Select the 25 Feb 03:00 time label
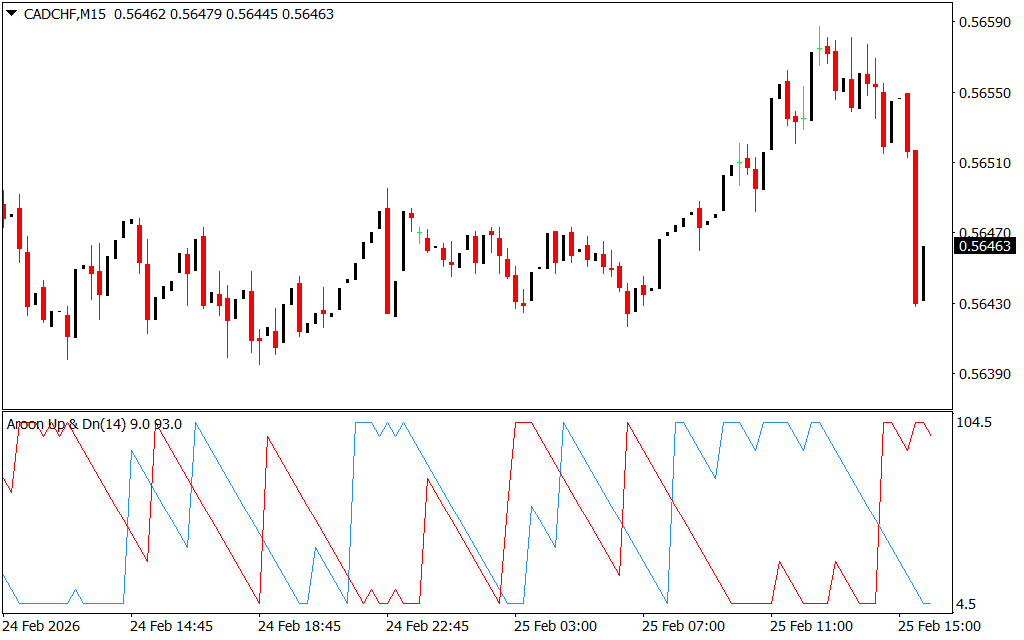Screen dimensions: 1024x640 pos(555,626)
